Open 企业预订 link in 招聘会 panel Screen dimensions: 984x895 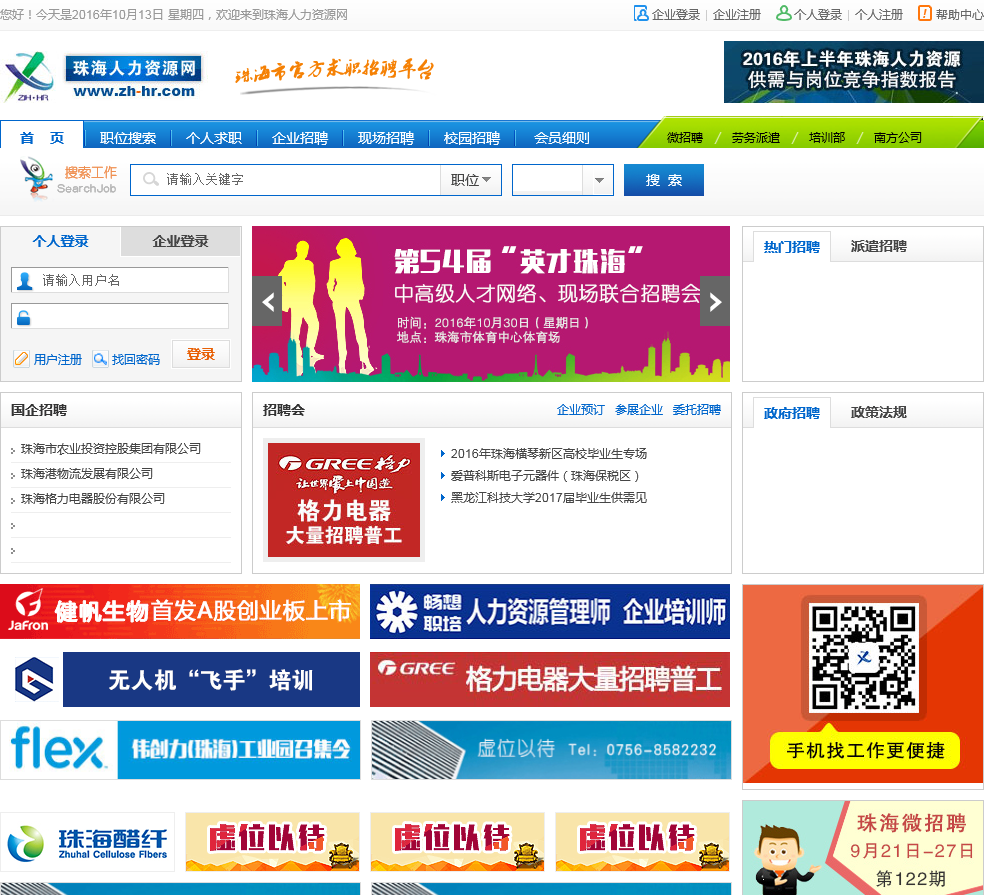coord(580,410)
